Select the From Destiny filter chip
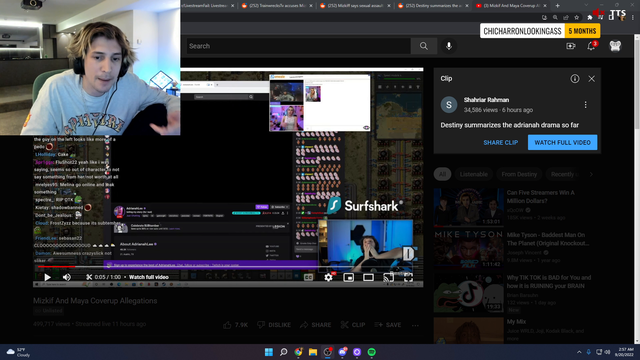Screen dimensions: 640x360 coord(519,174)
